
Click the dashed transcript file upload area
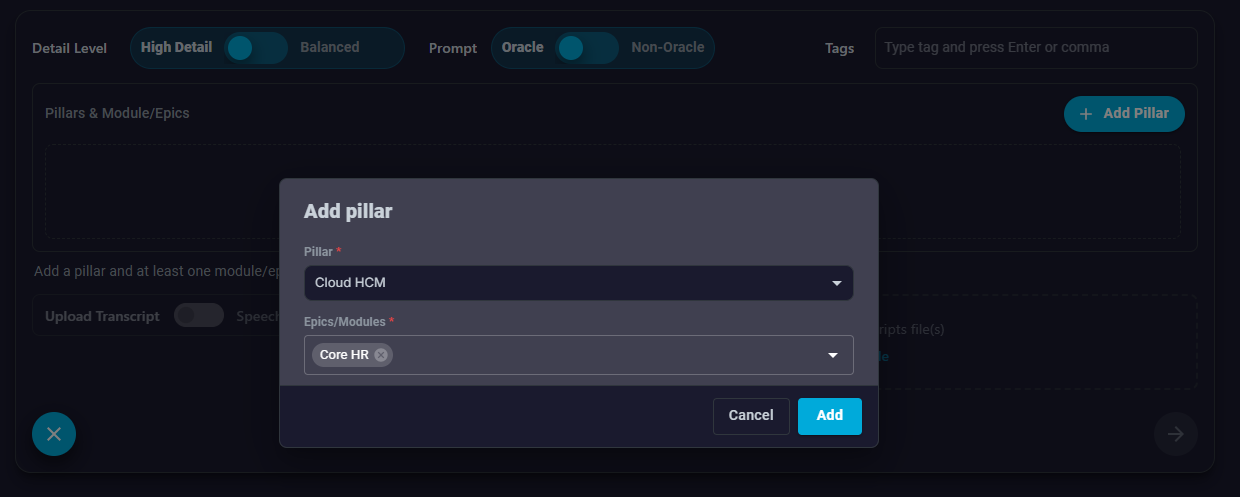coord(1040,340)
